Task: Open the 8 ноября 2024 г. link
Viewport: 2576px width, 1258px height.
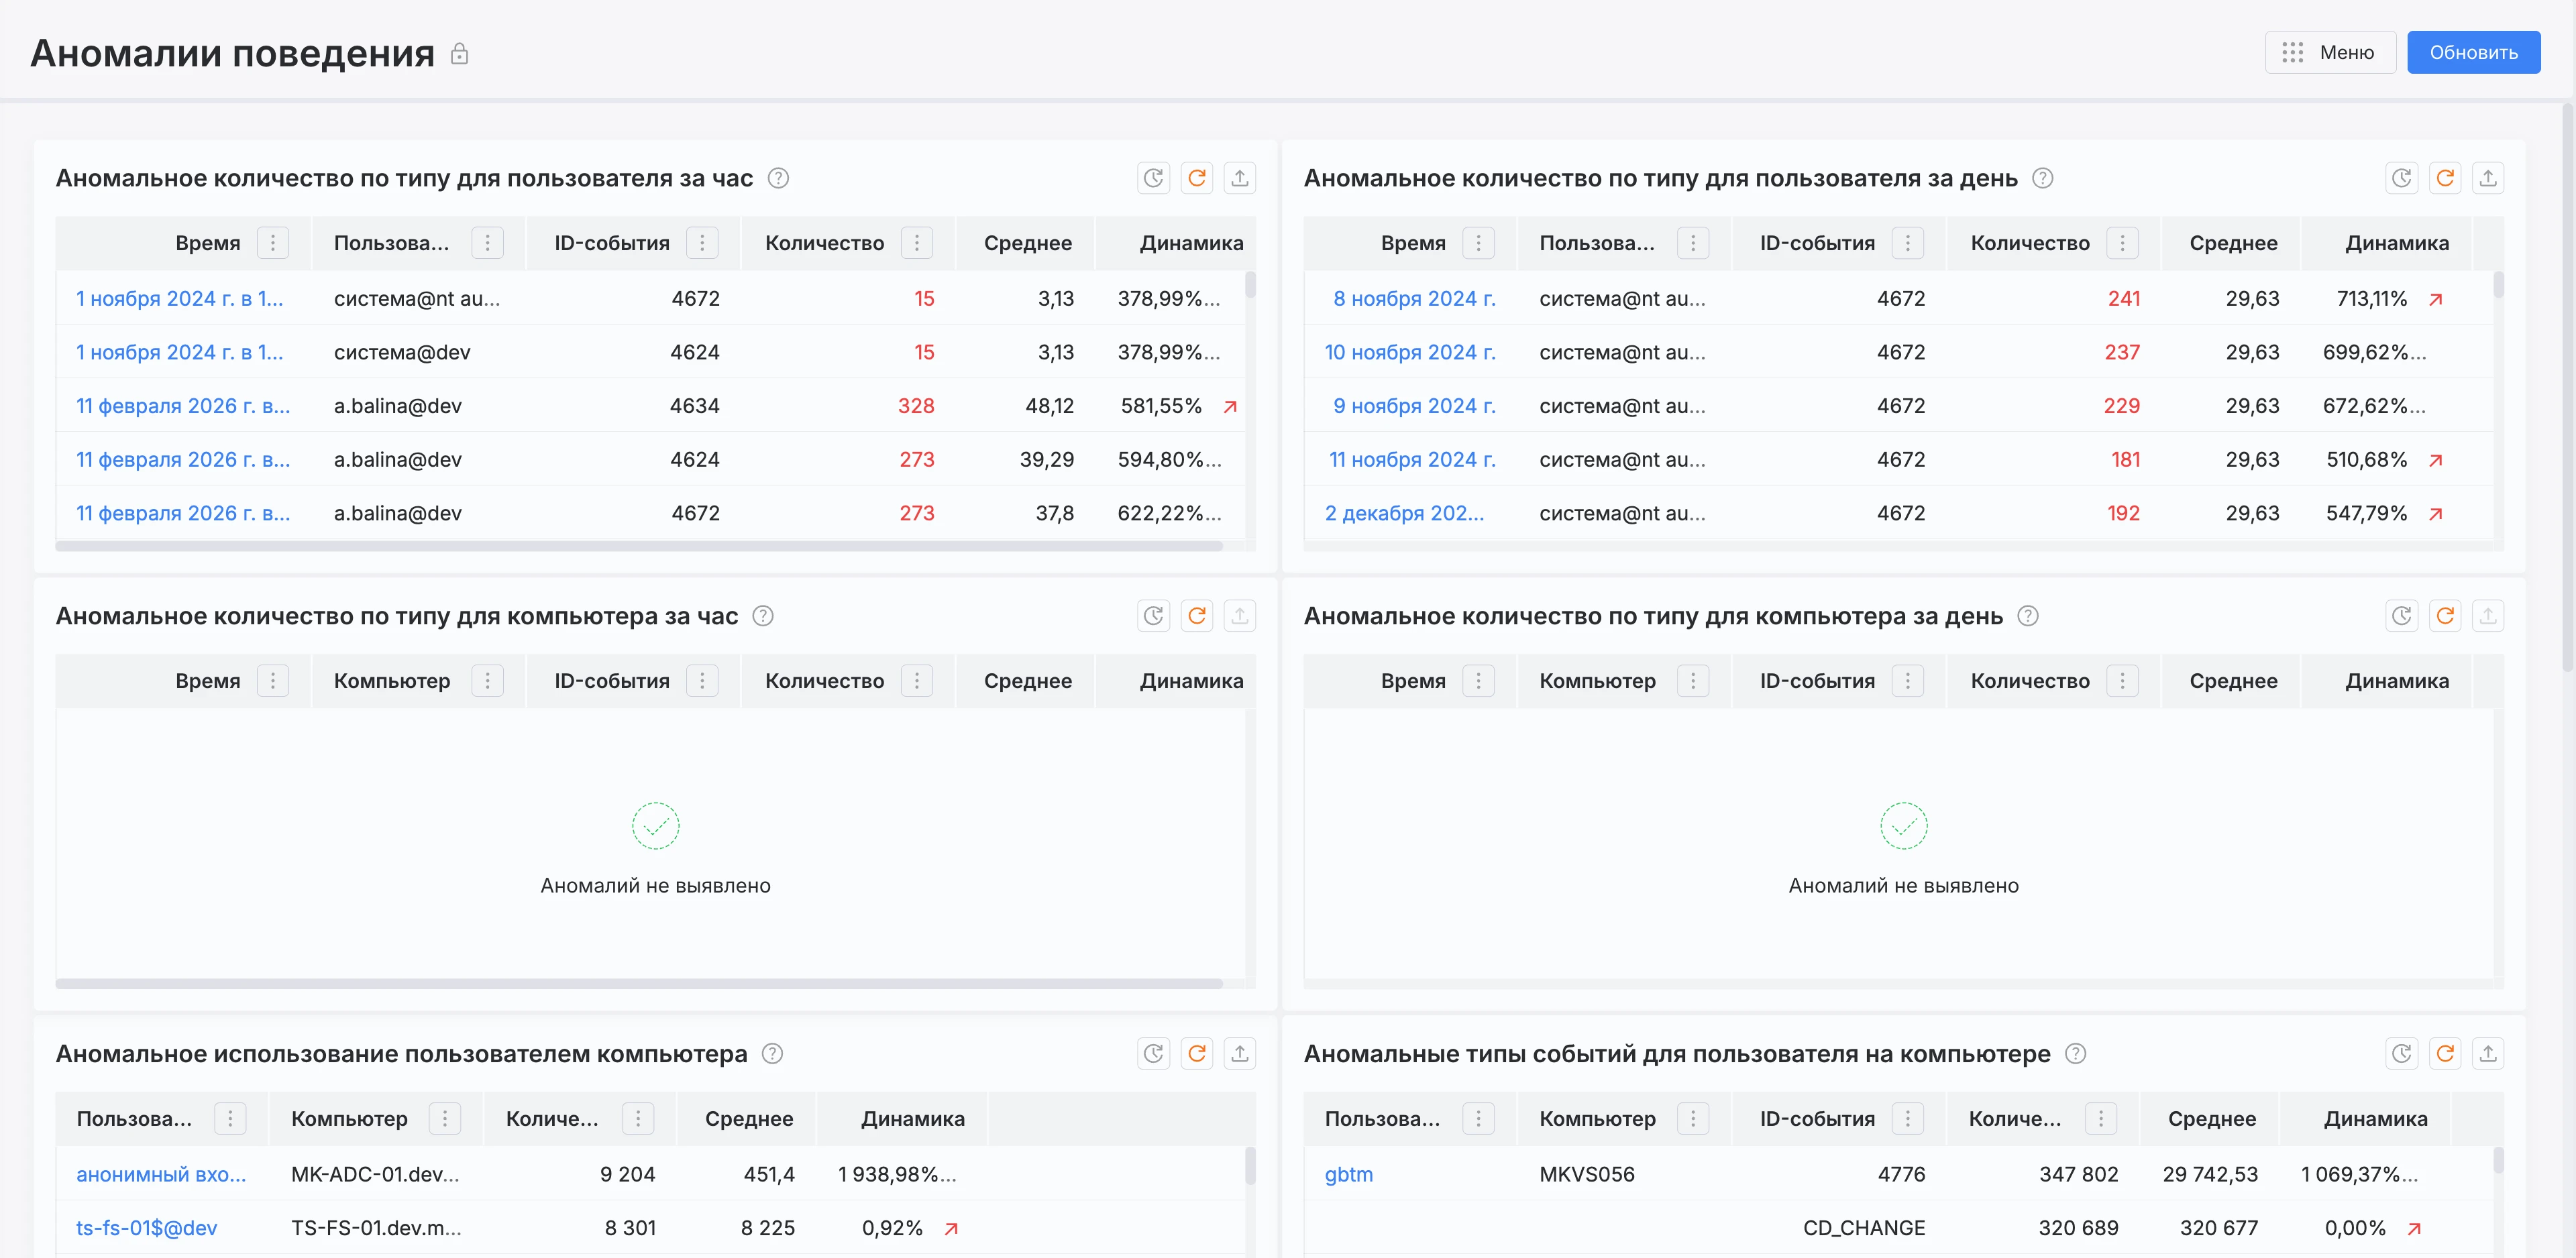Action: tap(1414, 299)
